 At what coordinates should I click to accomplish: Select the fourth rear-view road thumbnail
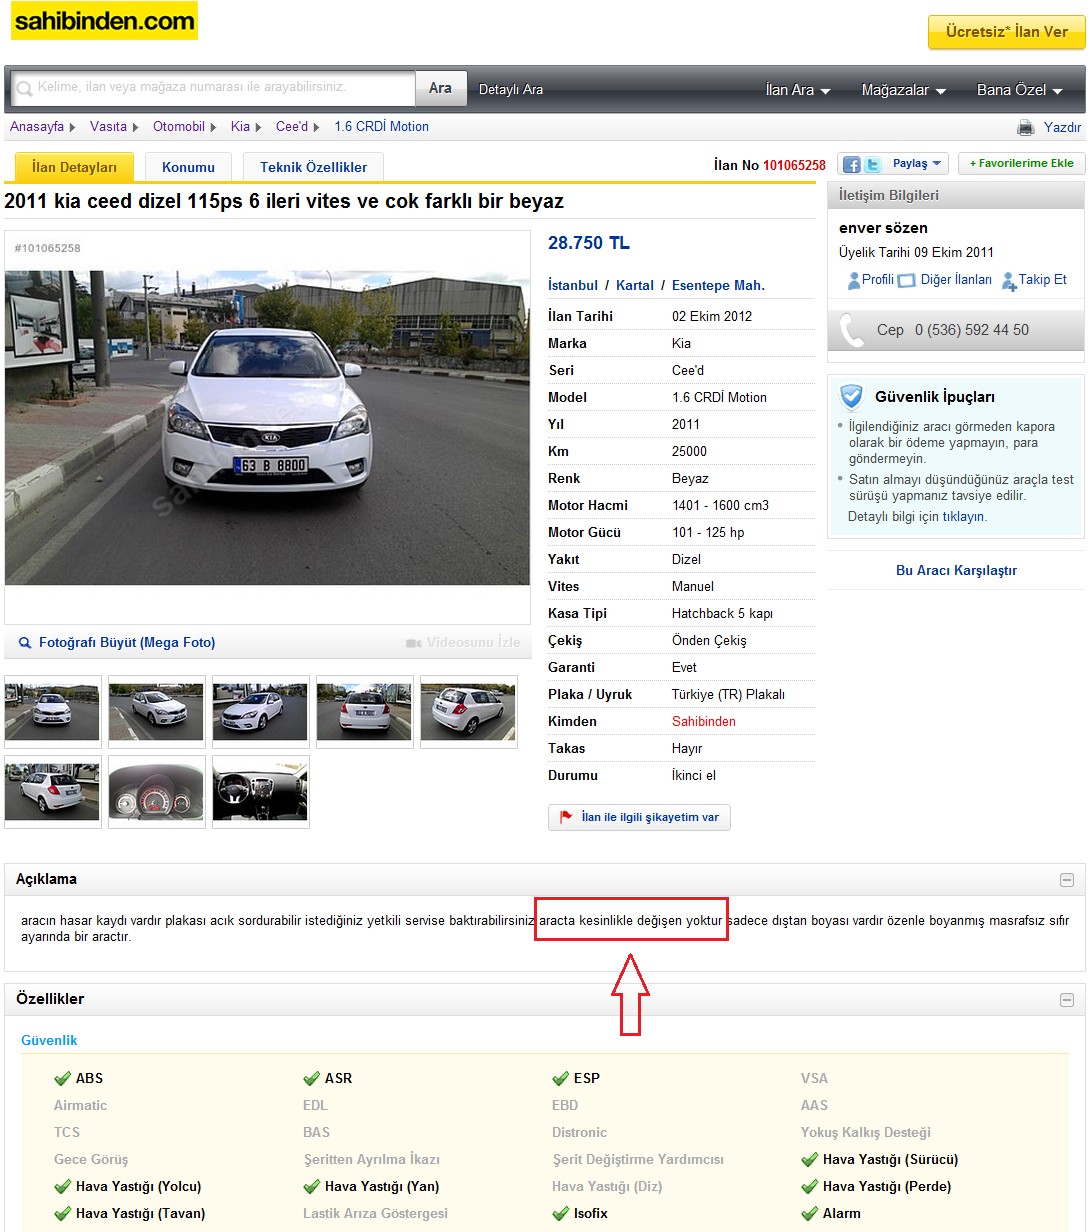point(364,712)
